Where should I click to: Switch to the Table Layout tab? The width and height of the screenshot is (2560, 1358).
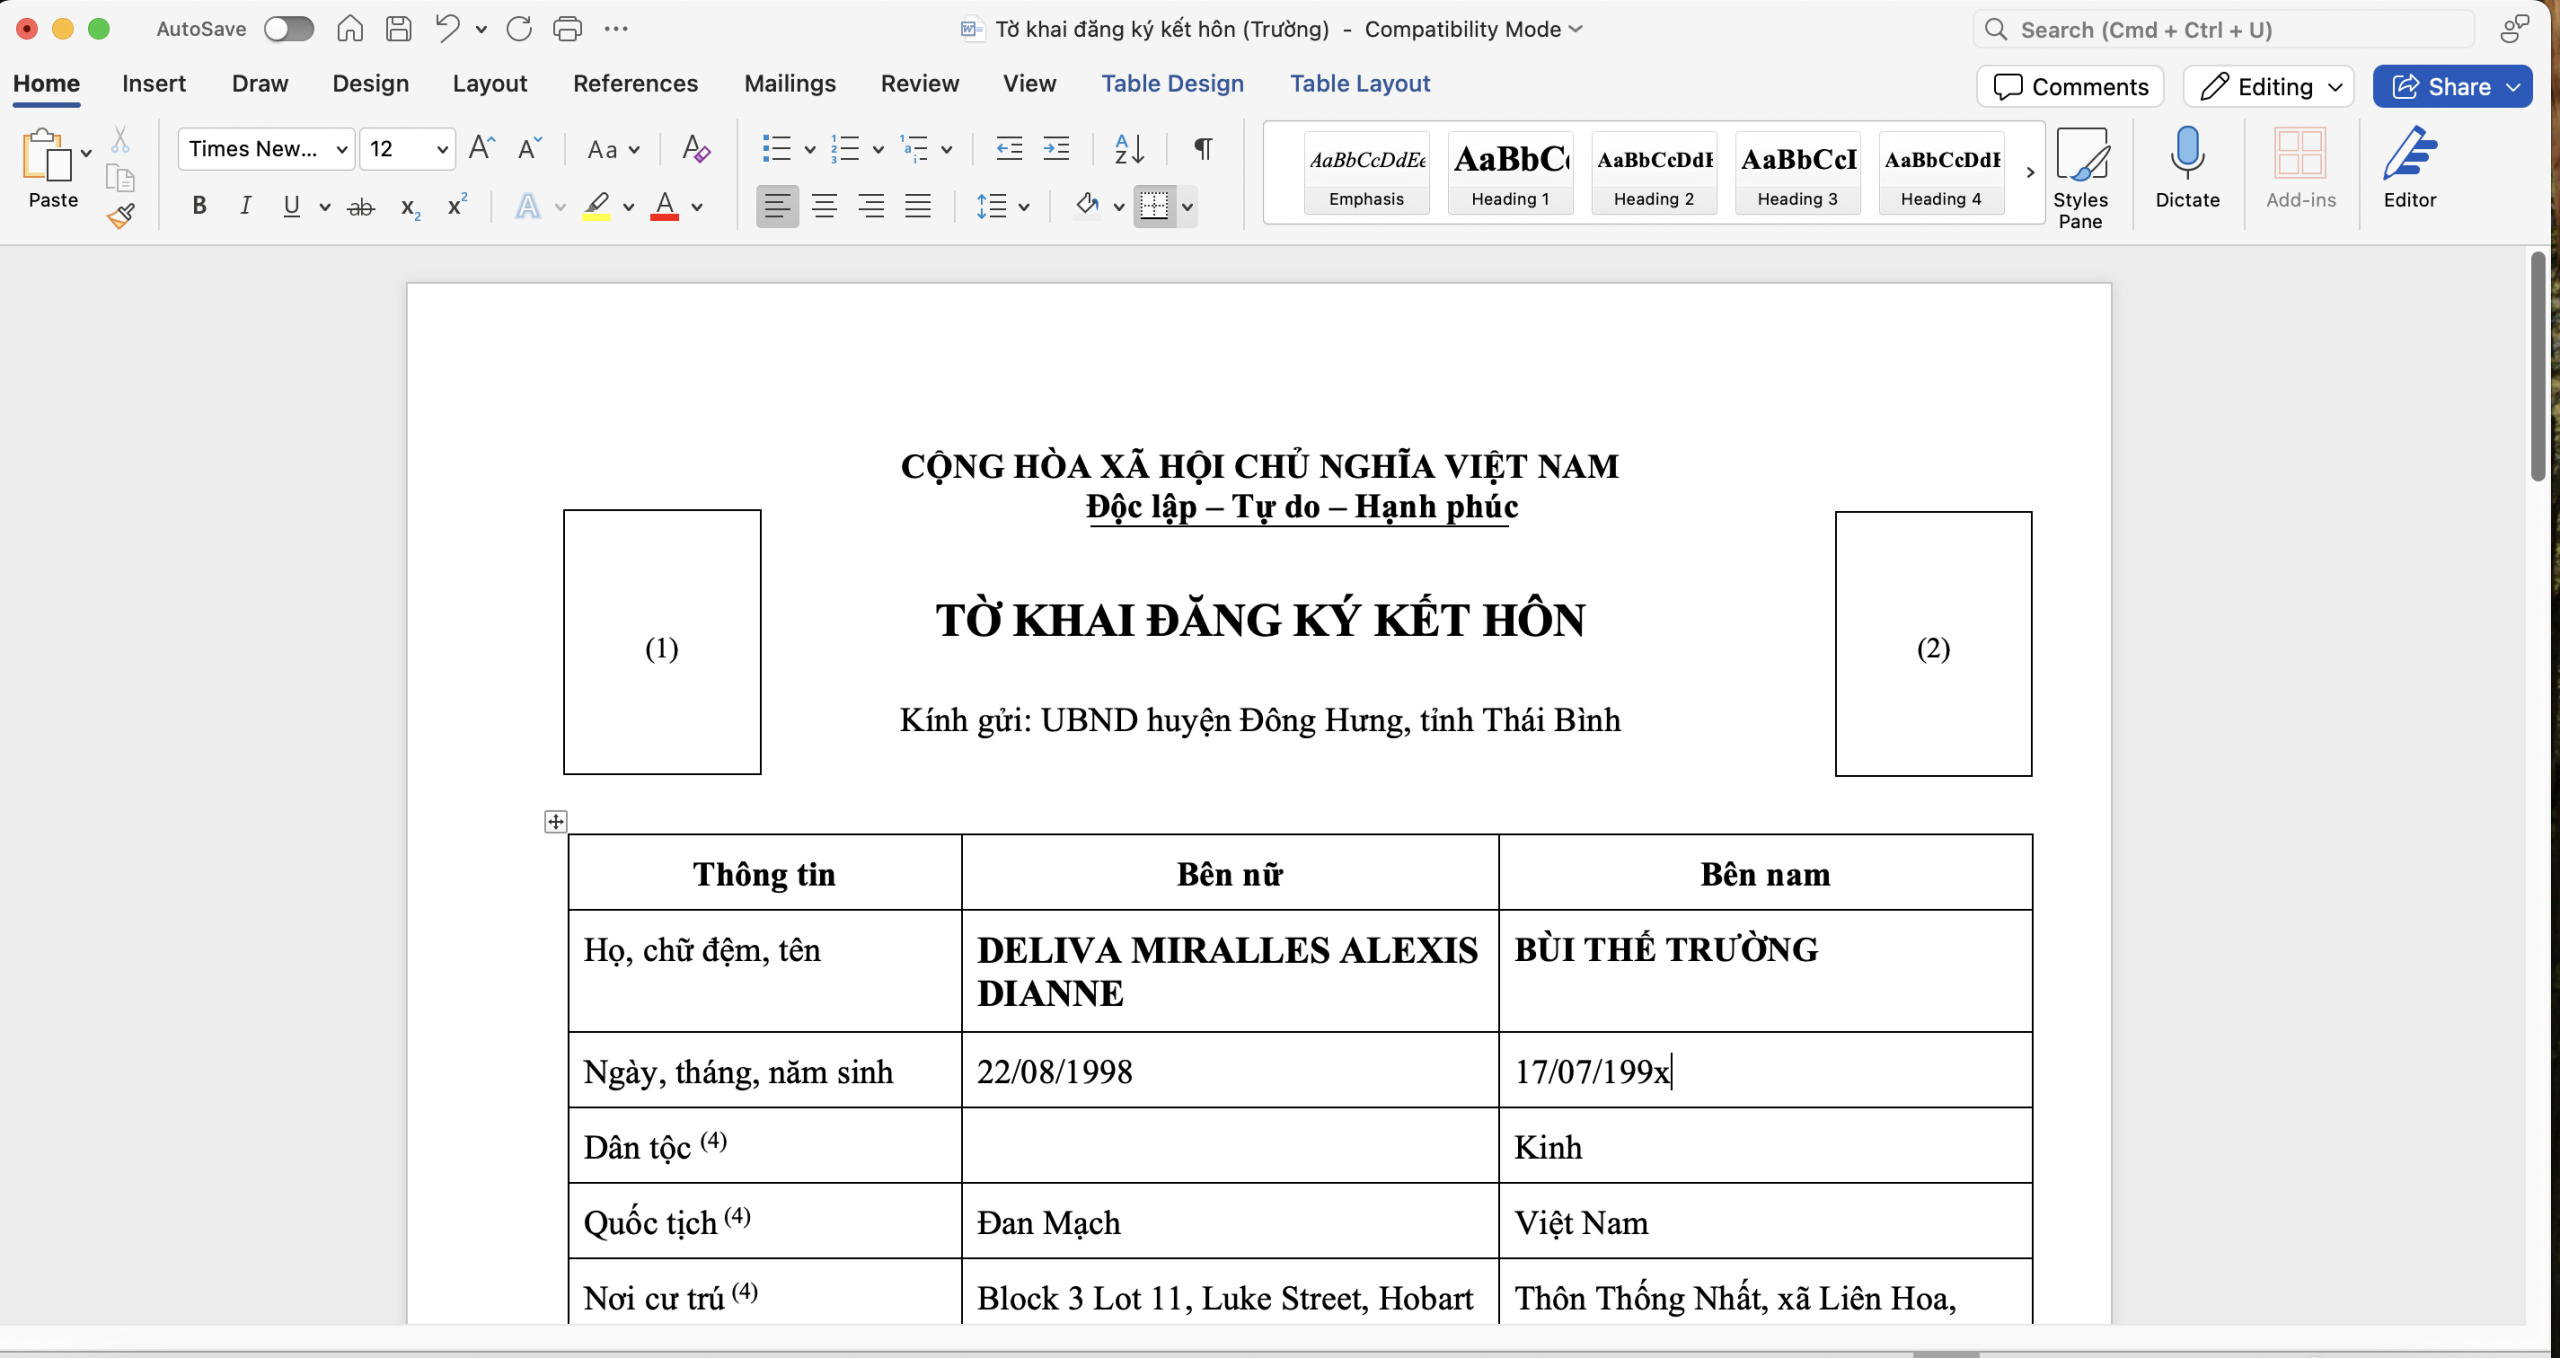point(1359,84)
